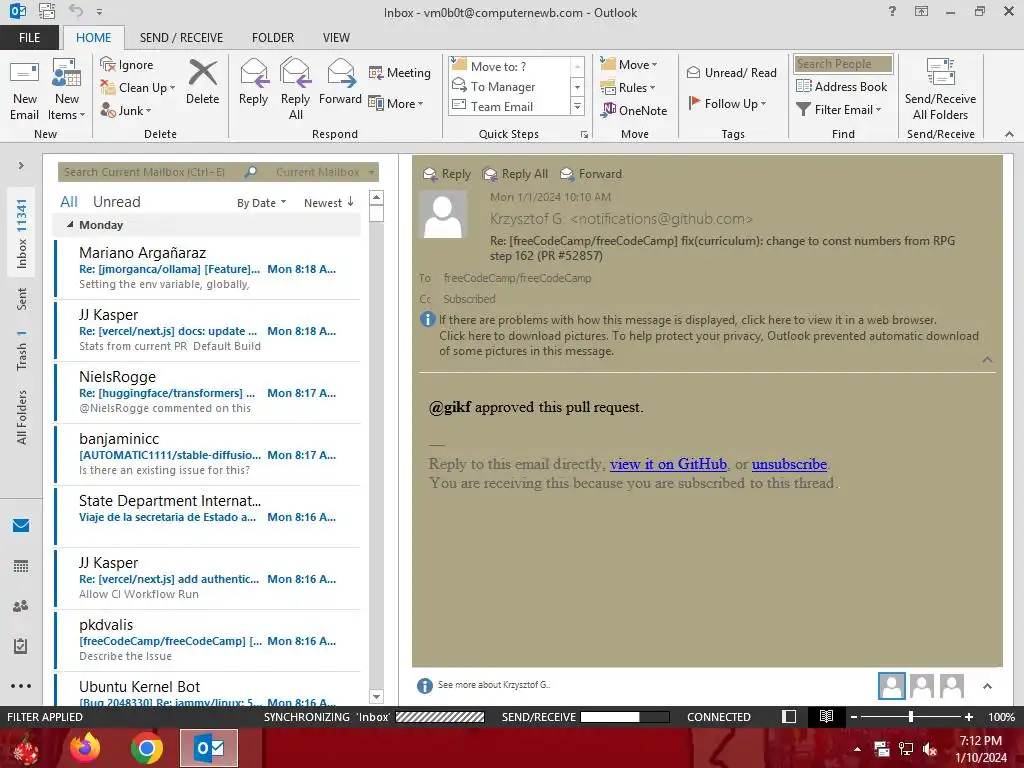The height and width of the screenshot is (768, 1024).
Task: Show All messages filter
Action: pos(69,202)
